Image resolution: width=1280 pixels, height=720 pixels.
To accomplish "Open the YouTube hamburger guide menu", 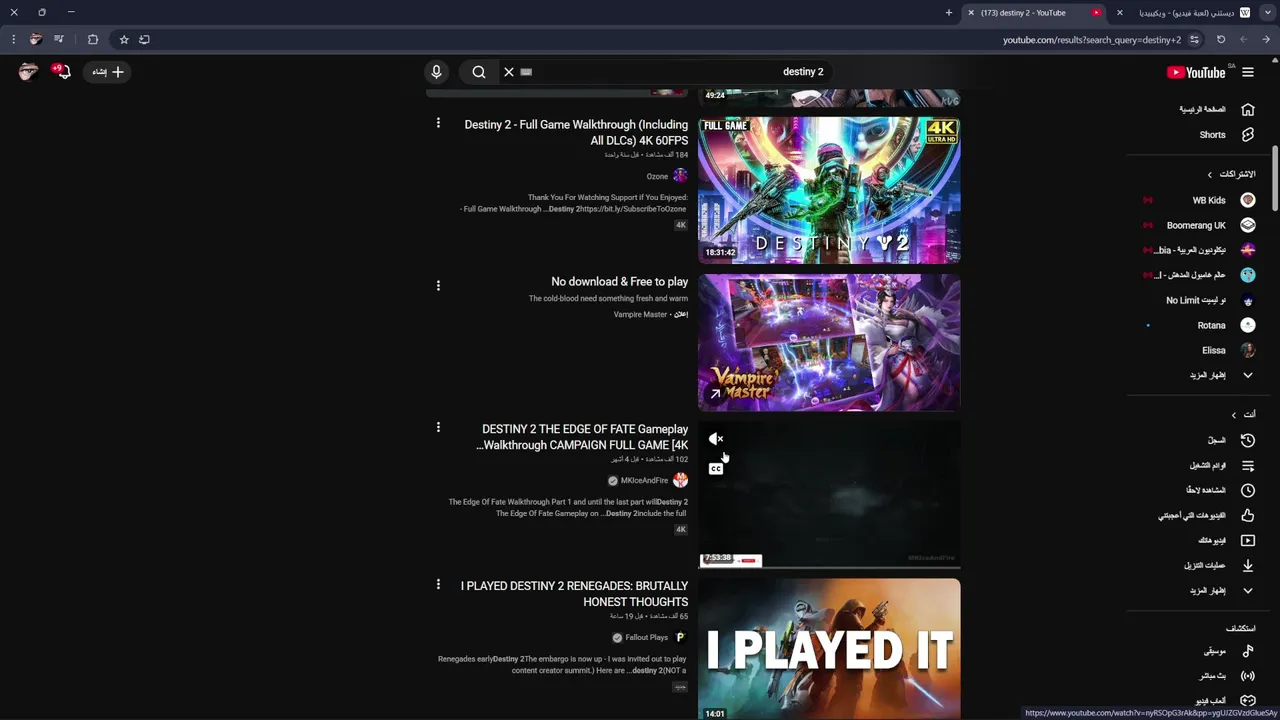I will pyautogui.click(x=1248, y=72).
